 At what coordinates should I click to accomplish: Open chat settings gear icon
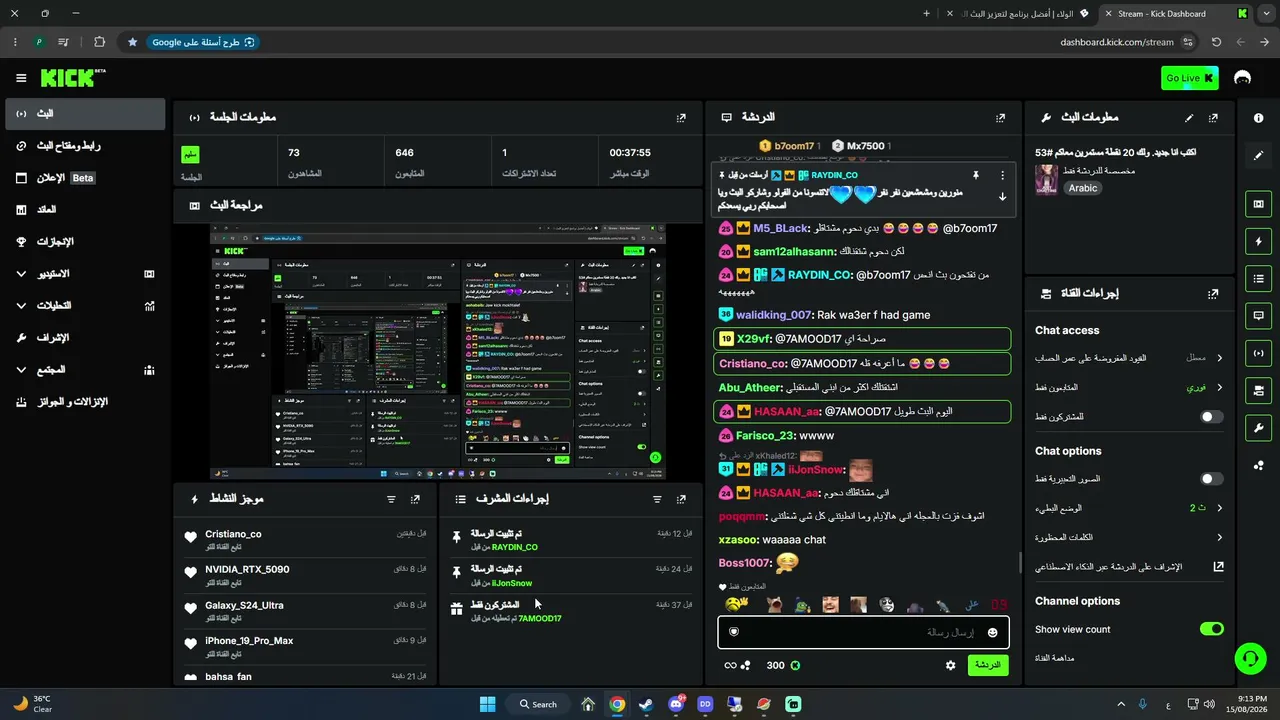tap(950, 665)
